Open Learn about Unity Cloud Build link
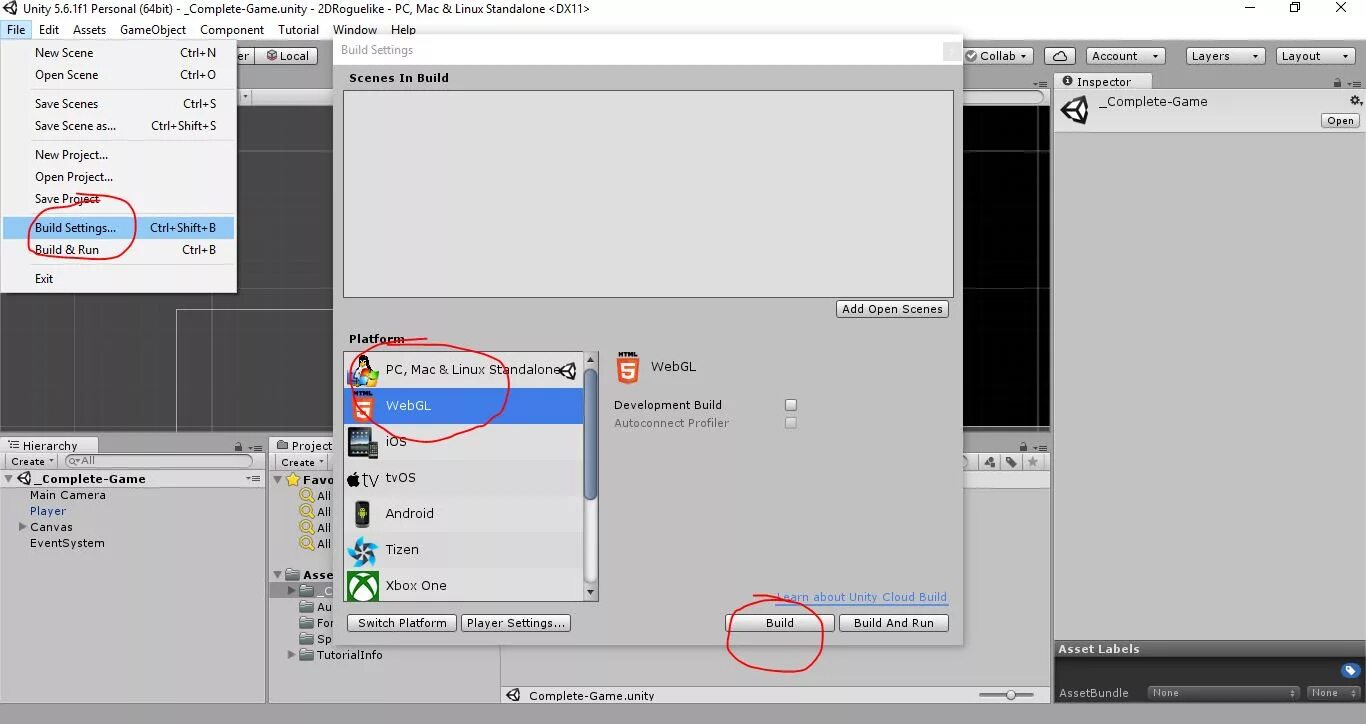Screen dimensions: 1366x724 (x=862, y=597)
